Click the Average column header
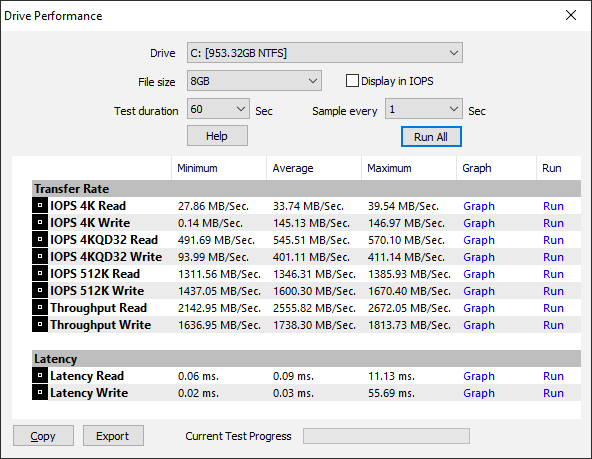This screenshot has height=459, width=592. (x=314, y=168)
